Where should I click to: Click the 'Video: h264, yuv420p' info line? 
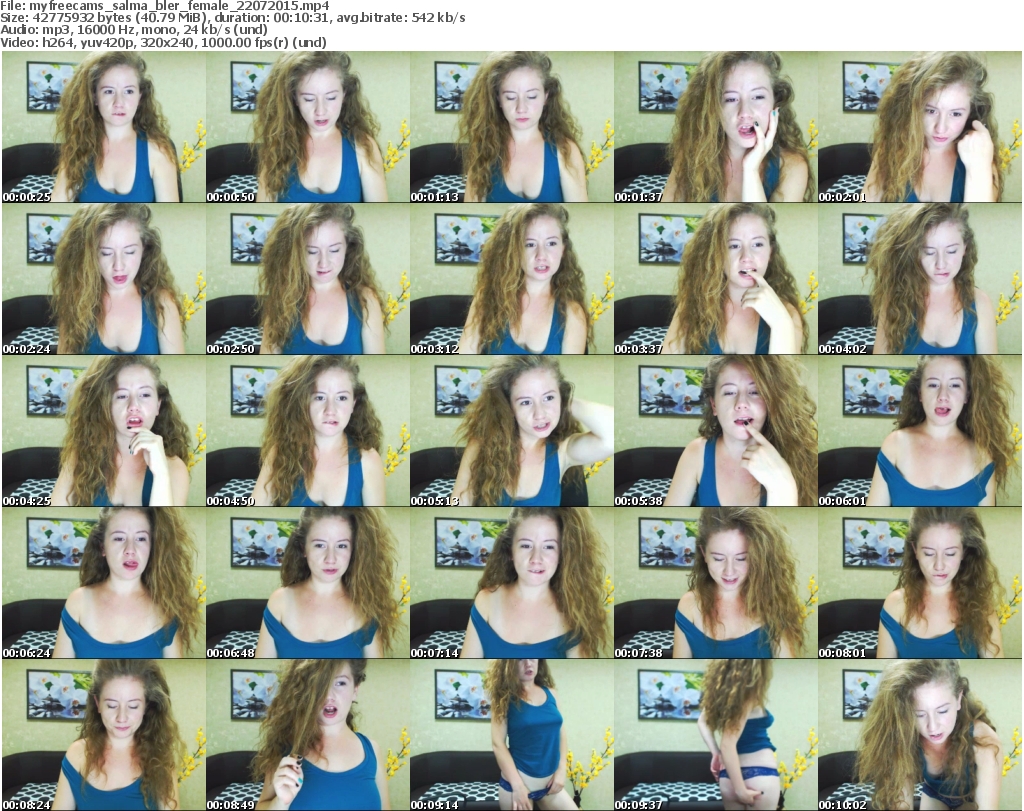click(163, 42)
